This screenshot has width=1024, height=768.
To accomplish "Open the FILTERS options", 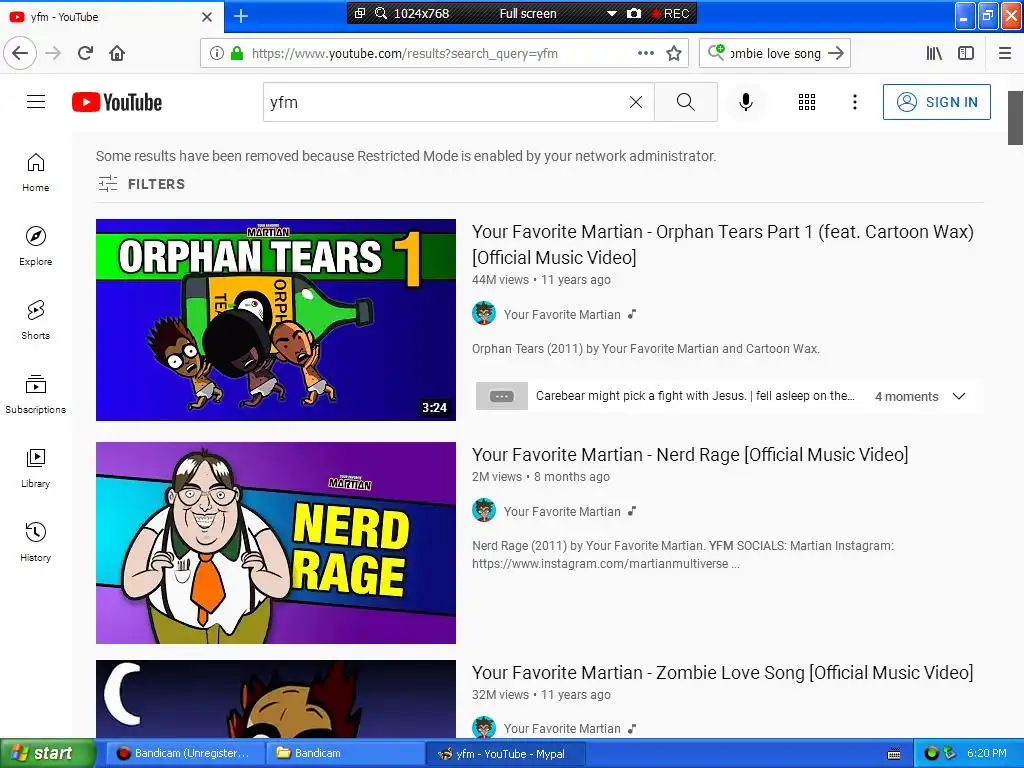I will tap(142, 184).
